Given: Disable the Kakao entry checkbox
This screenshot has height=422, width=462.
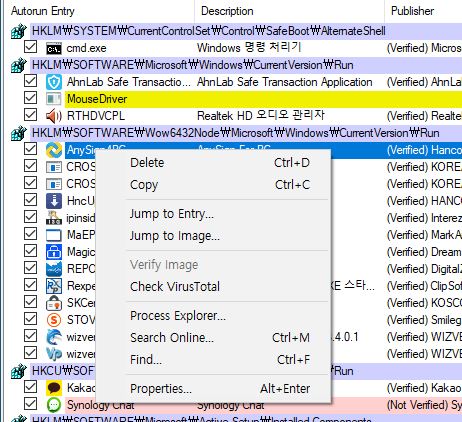Looking at the screenshot, I should [31, 387].
